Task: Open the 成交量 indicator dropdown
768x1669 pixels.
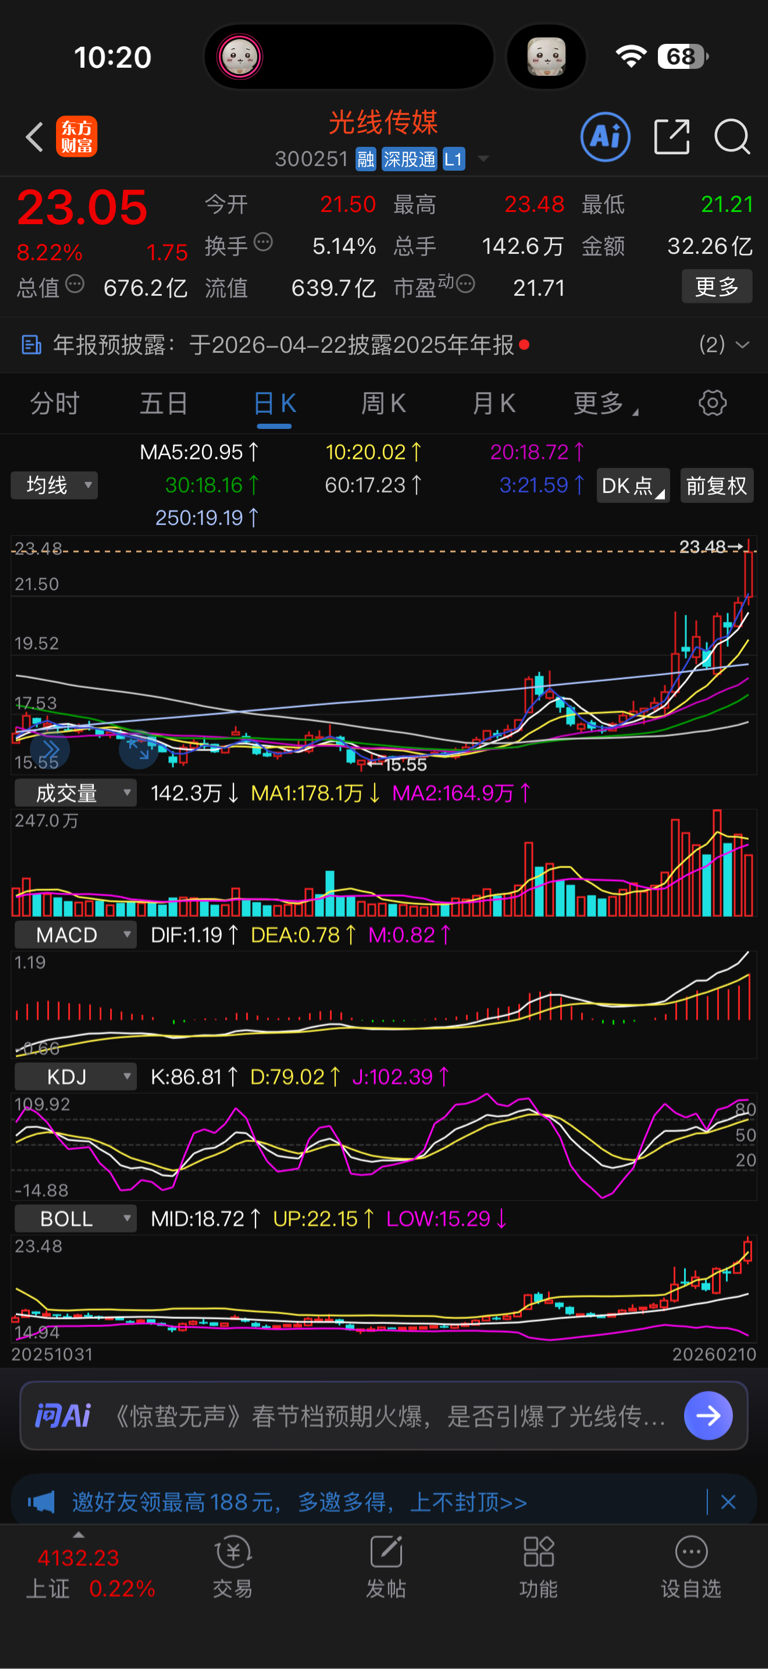Action: [76, 793]
